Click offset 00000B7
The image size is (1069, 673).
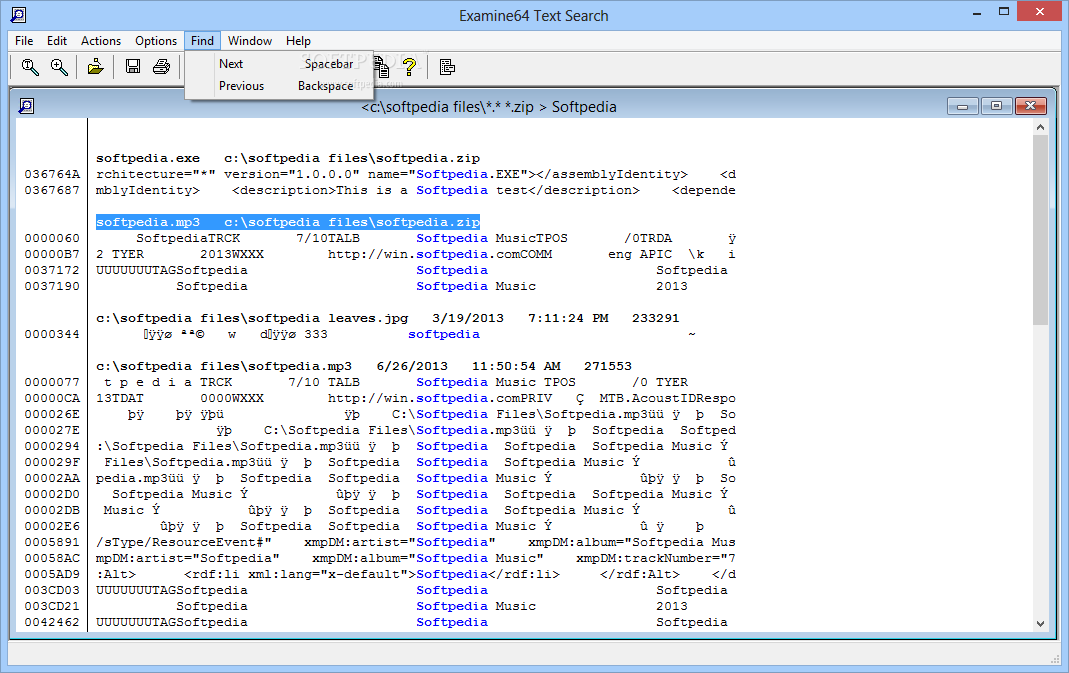tap(52, 254)
